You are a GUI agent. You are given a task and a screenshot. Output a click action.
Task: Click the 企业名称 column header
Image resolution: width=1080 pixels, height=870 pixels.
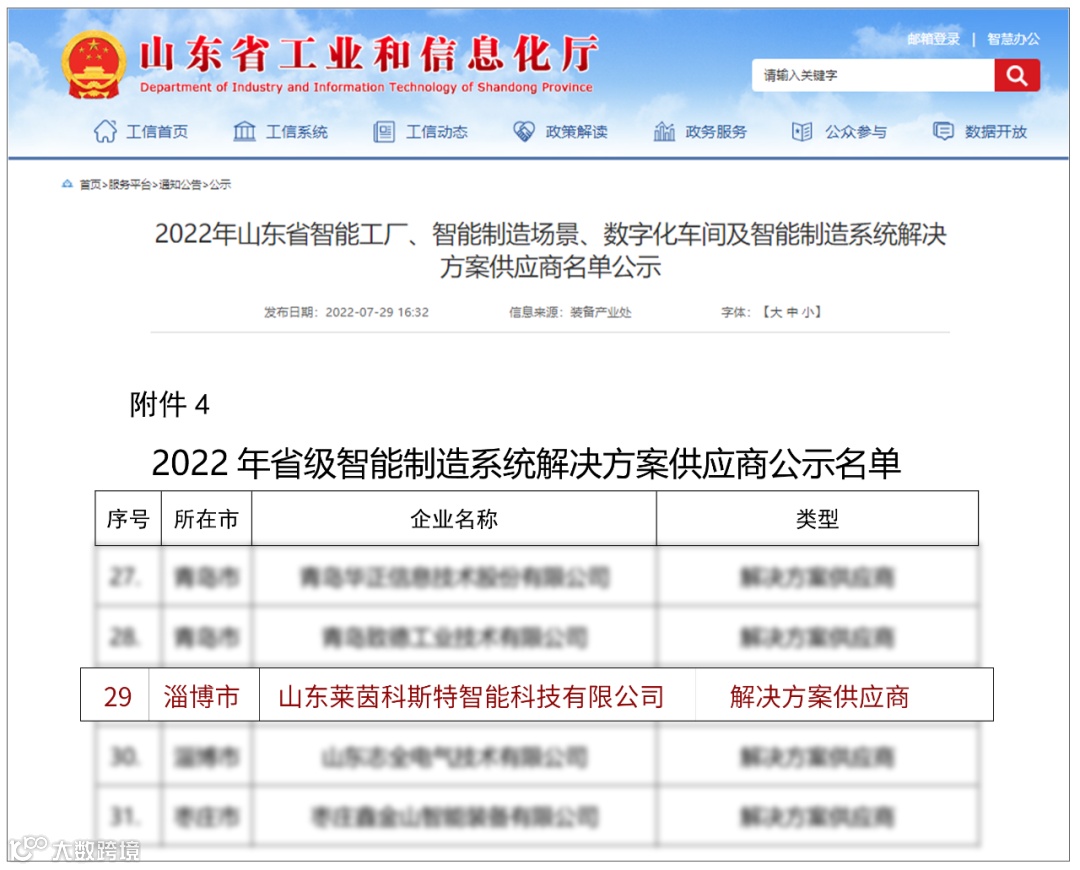coord(454,519)
